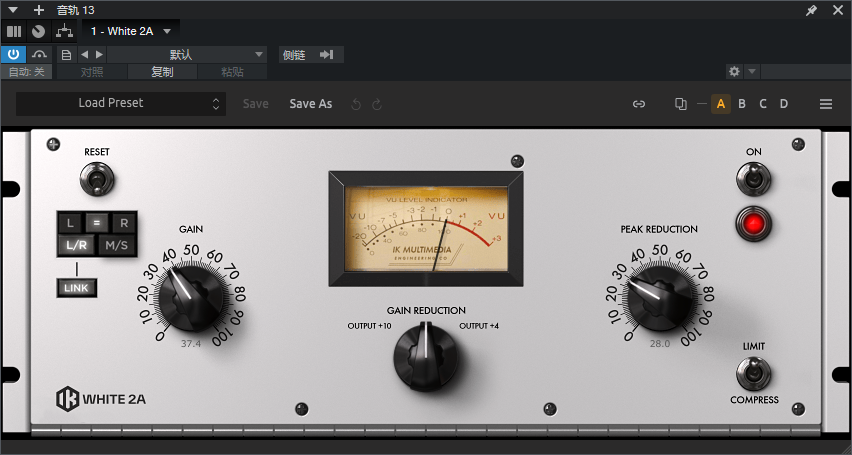Open the window dropdown triangle menu
Viewport: 852px width, 455px height.
pyautogui.click(x=13, y=10)
